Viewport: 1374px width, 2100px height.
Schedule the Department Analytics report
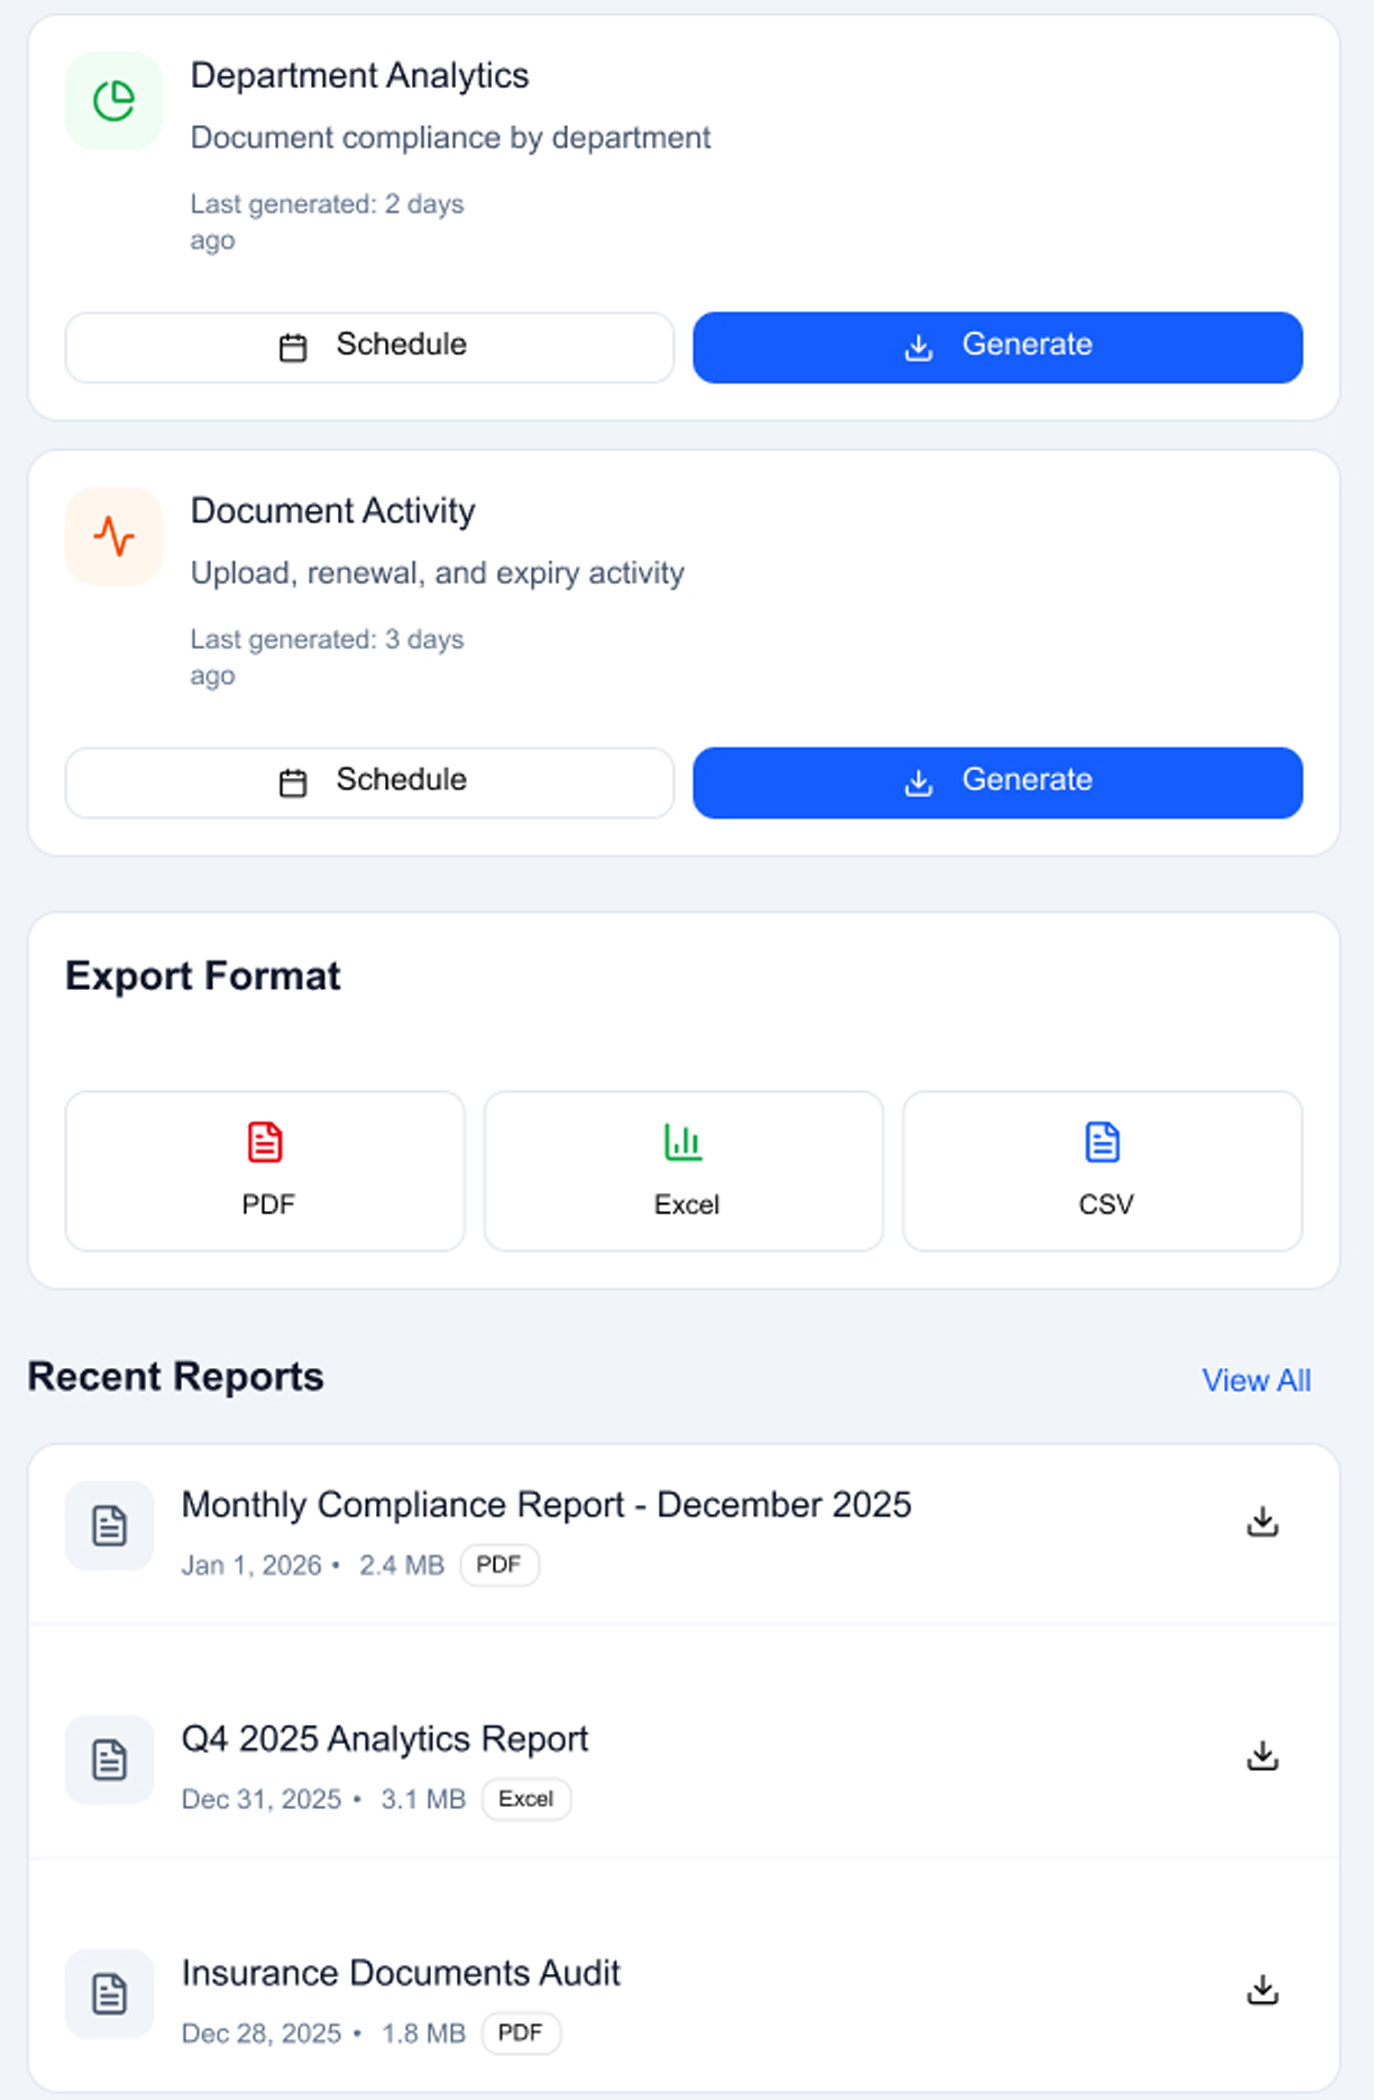(370, 347)
